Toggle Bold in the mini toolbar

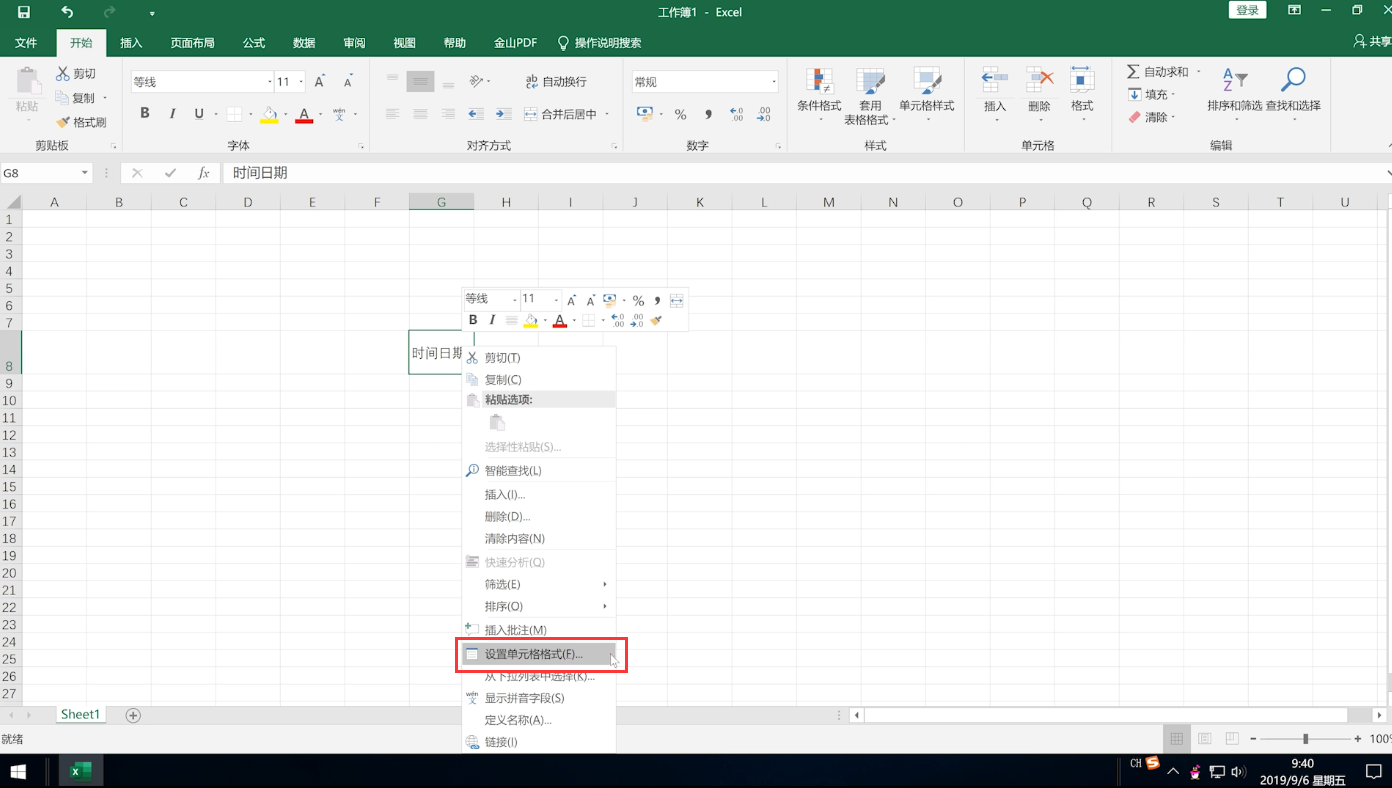(x=473, y=320)
